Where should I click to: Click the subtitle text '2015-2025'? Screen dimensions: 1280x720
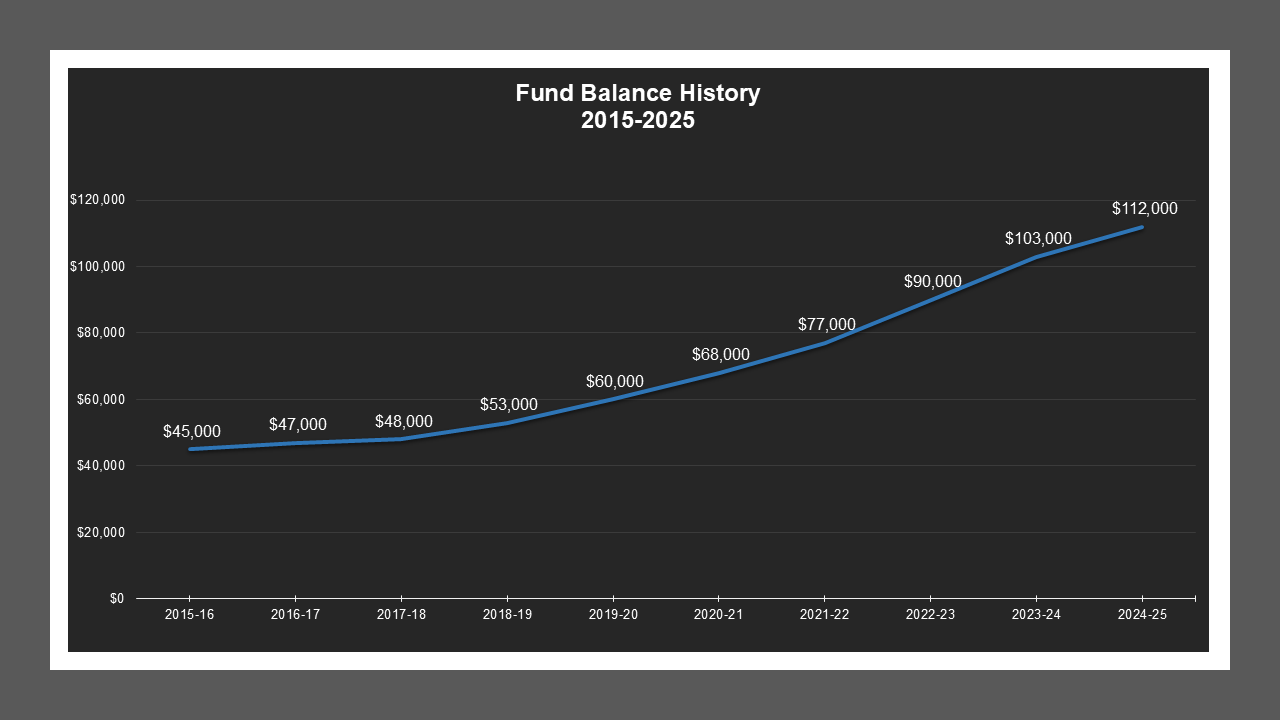[x=638, y=119]
